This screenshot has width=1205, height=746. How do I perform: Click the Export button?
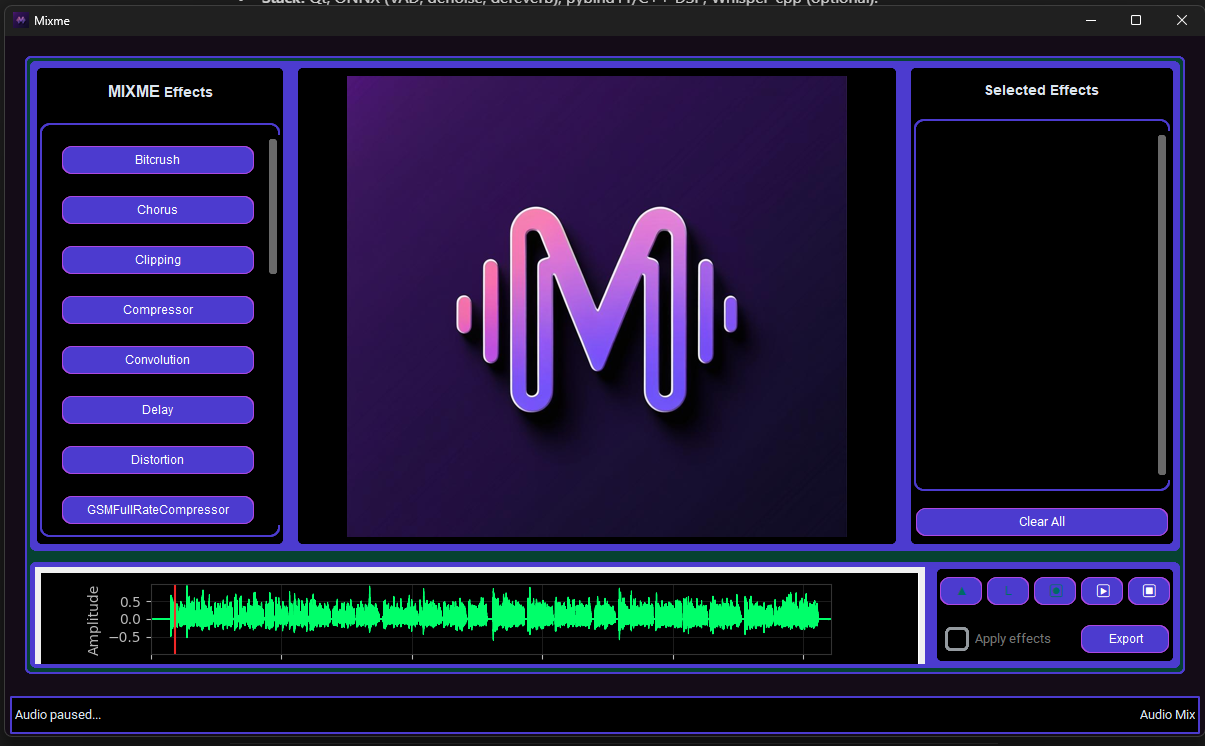point(1125,638)
